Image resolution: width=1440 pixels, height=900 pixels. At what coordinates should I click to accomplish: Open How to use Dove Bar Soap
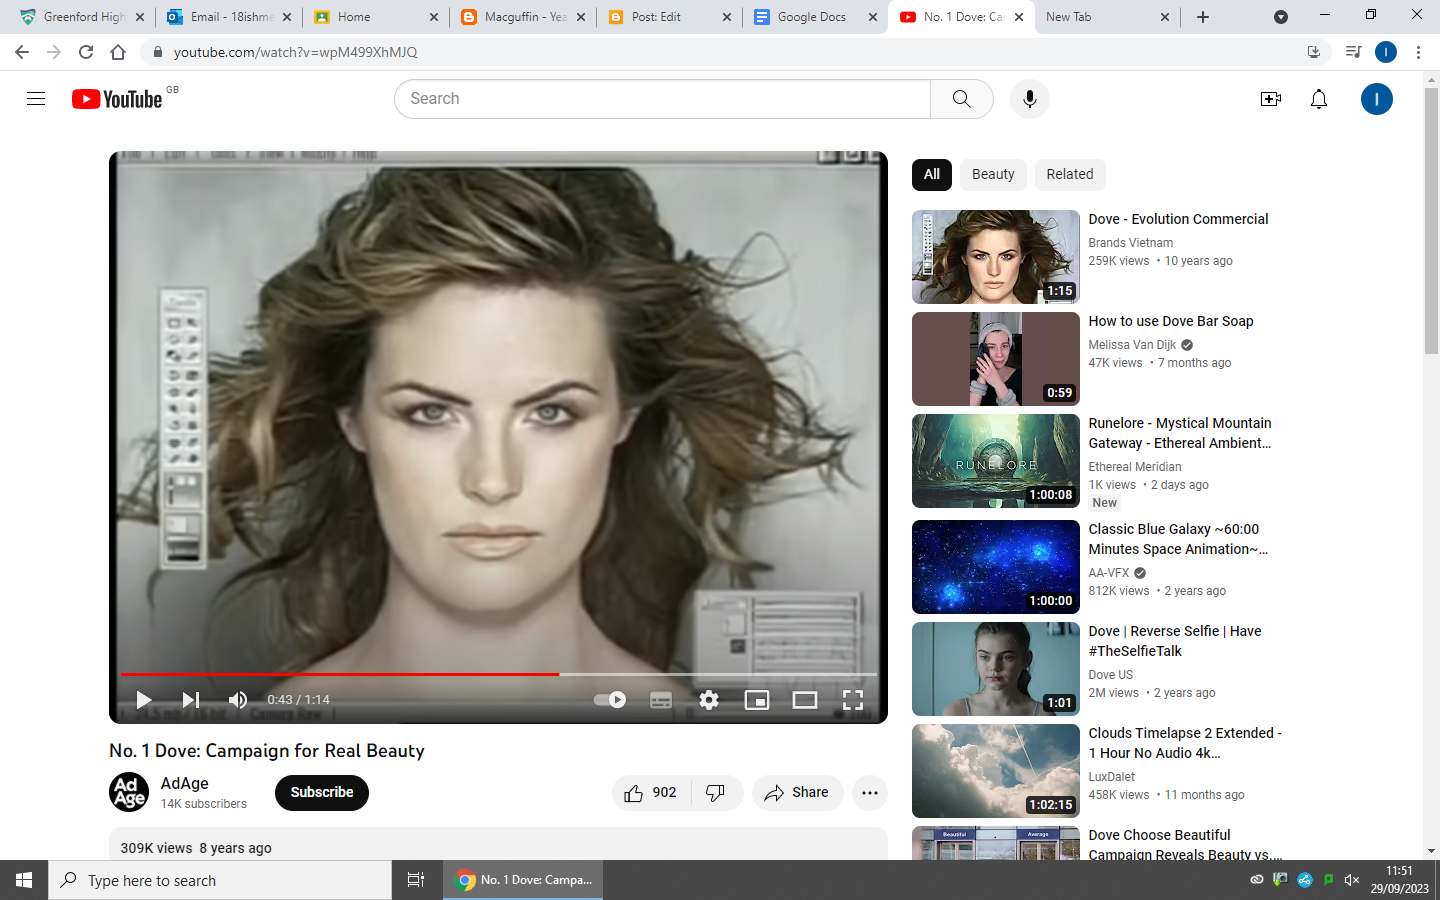(1171, 321)
